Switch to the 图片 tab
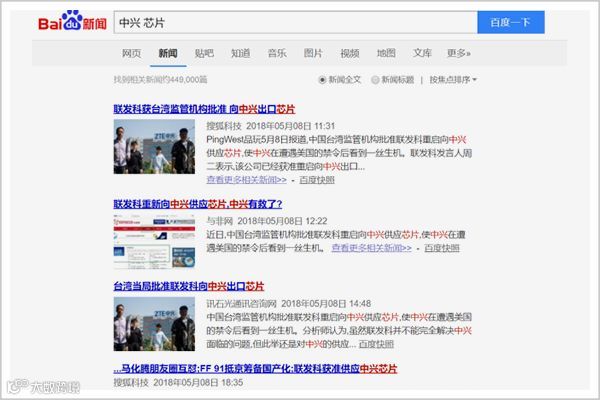The image size is (600, 400). point(313,53)
